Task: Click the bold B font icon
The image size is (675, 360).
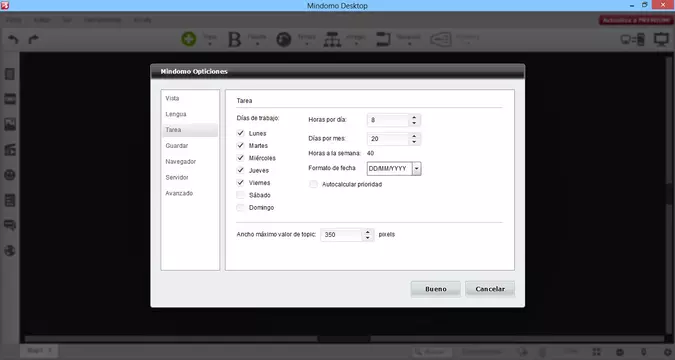Action: 234,39
